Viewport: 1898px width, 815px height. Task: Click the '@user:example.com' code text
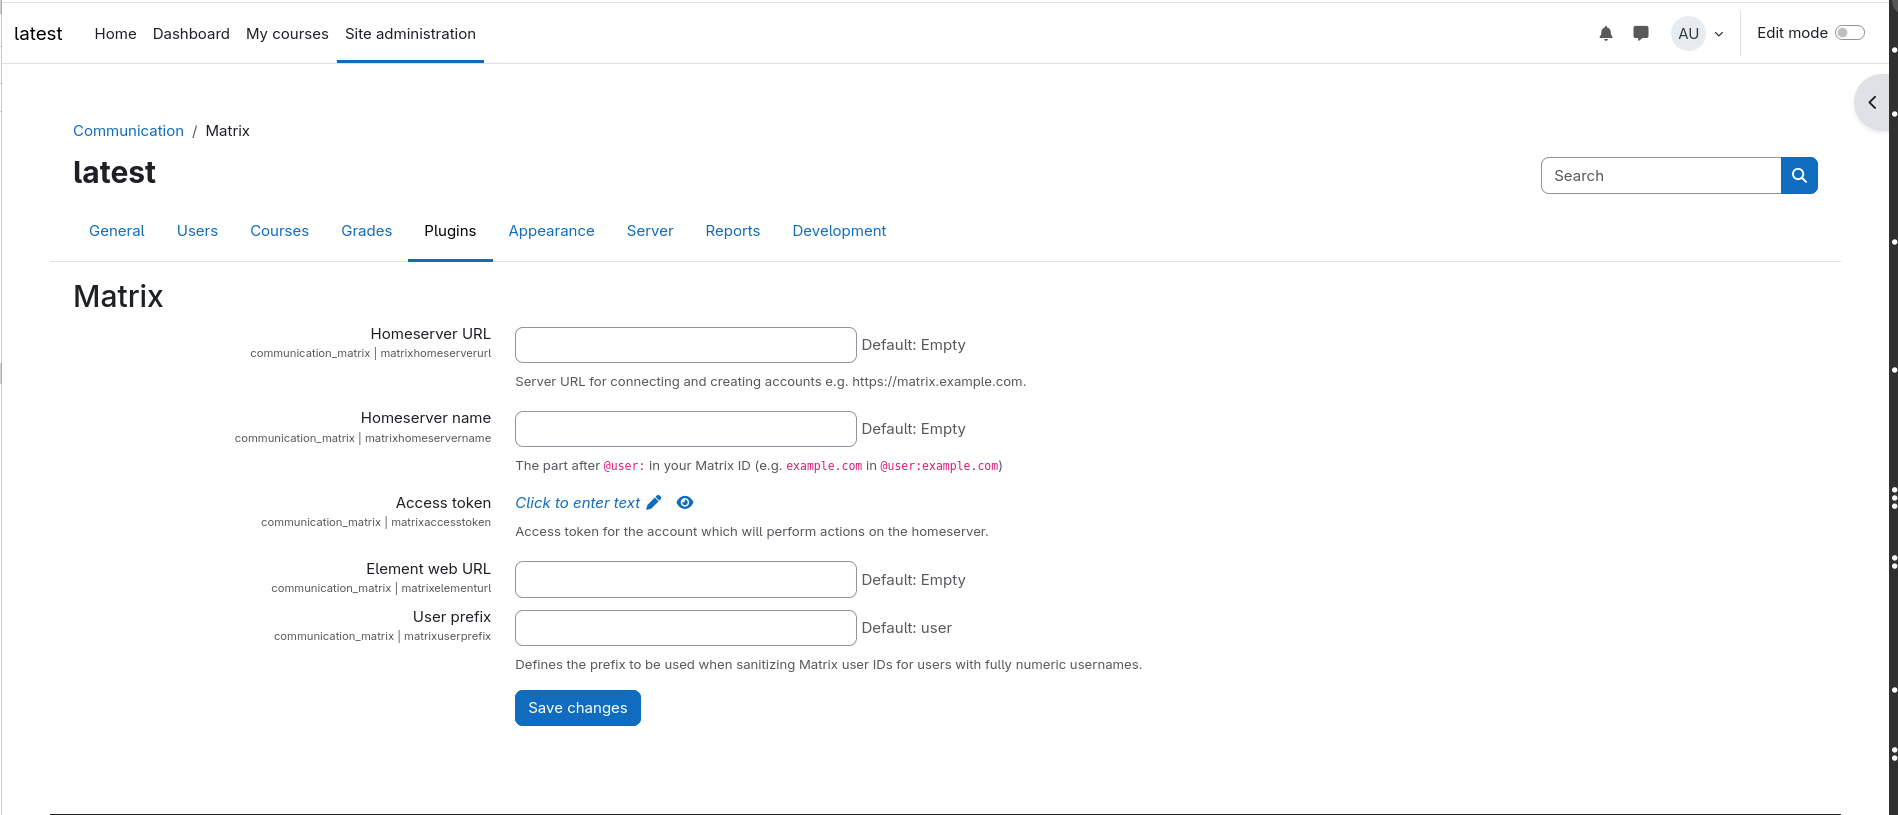(939, 466)
